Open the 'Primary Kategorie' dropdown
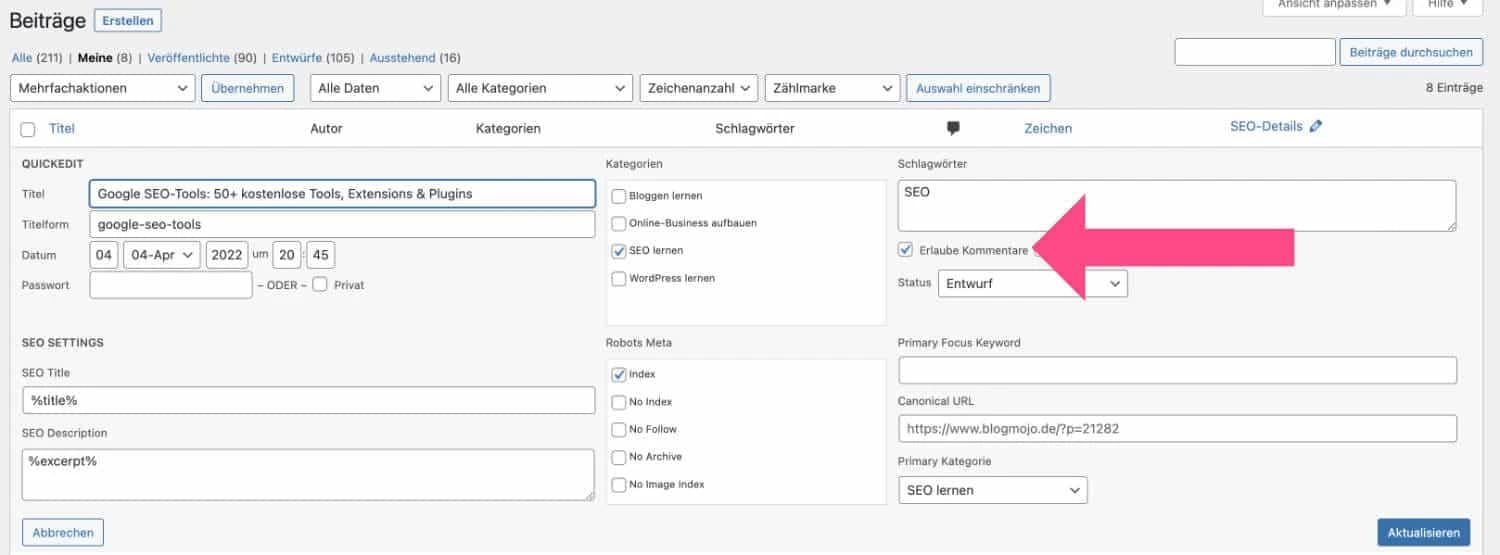This screenshot has width=1500, height=555. tap(993, 490)
